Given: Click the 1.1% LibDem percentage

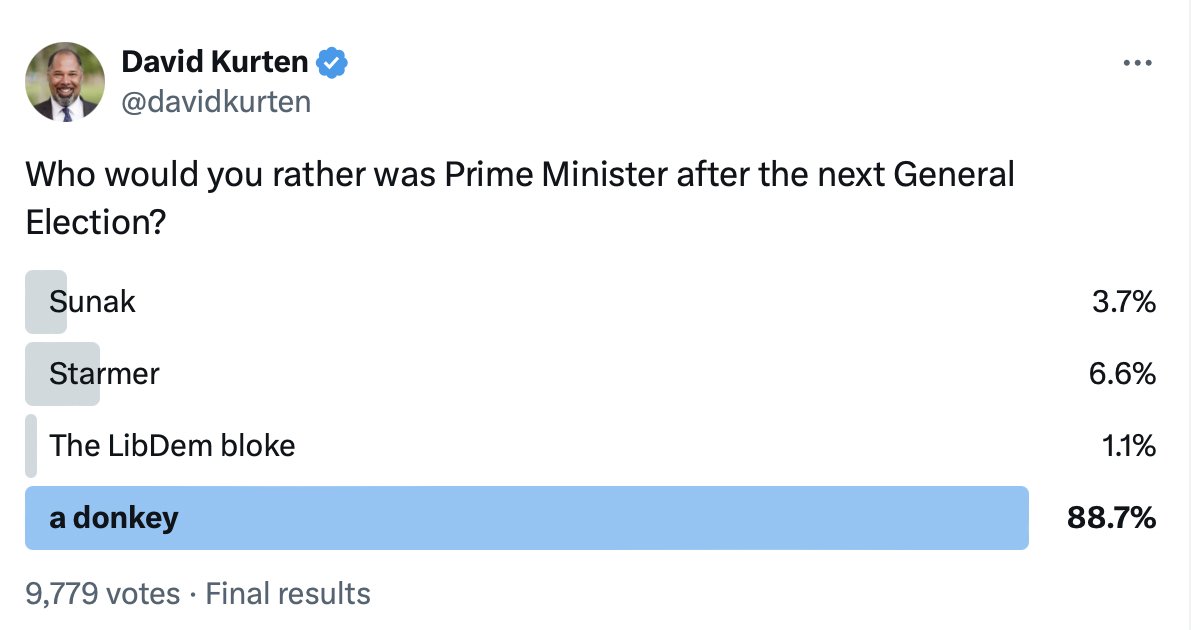Looking at the screenshot, I should point(1126,446).
